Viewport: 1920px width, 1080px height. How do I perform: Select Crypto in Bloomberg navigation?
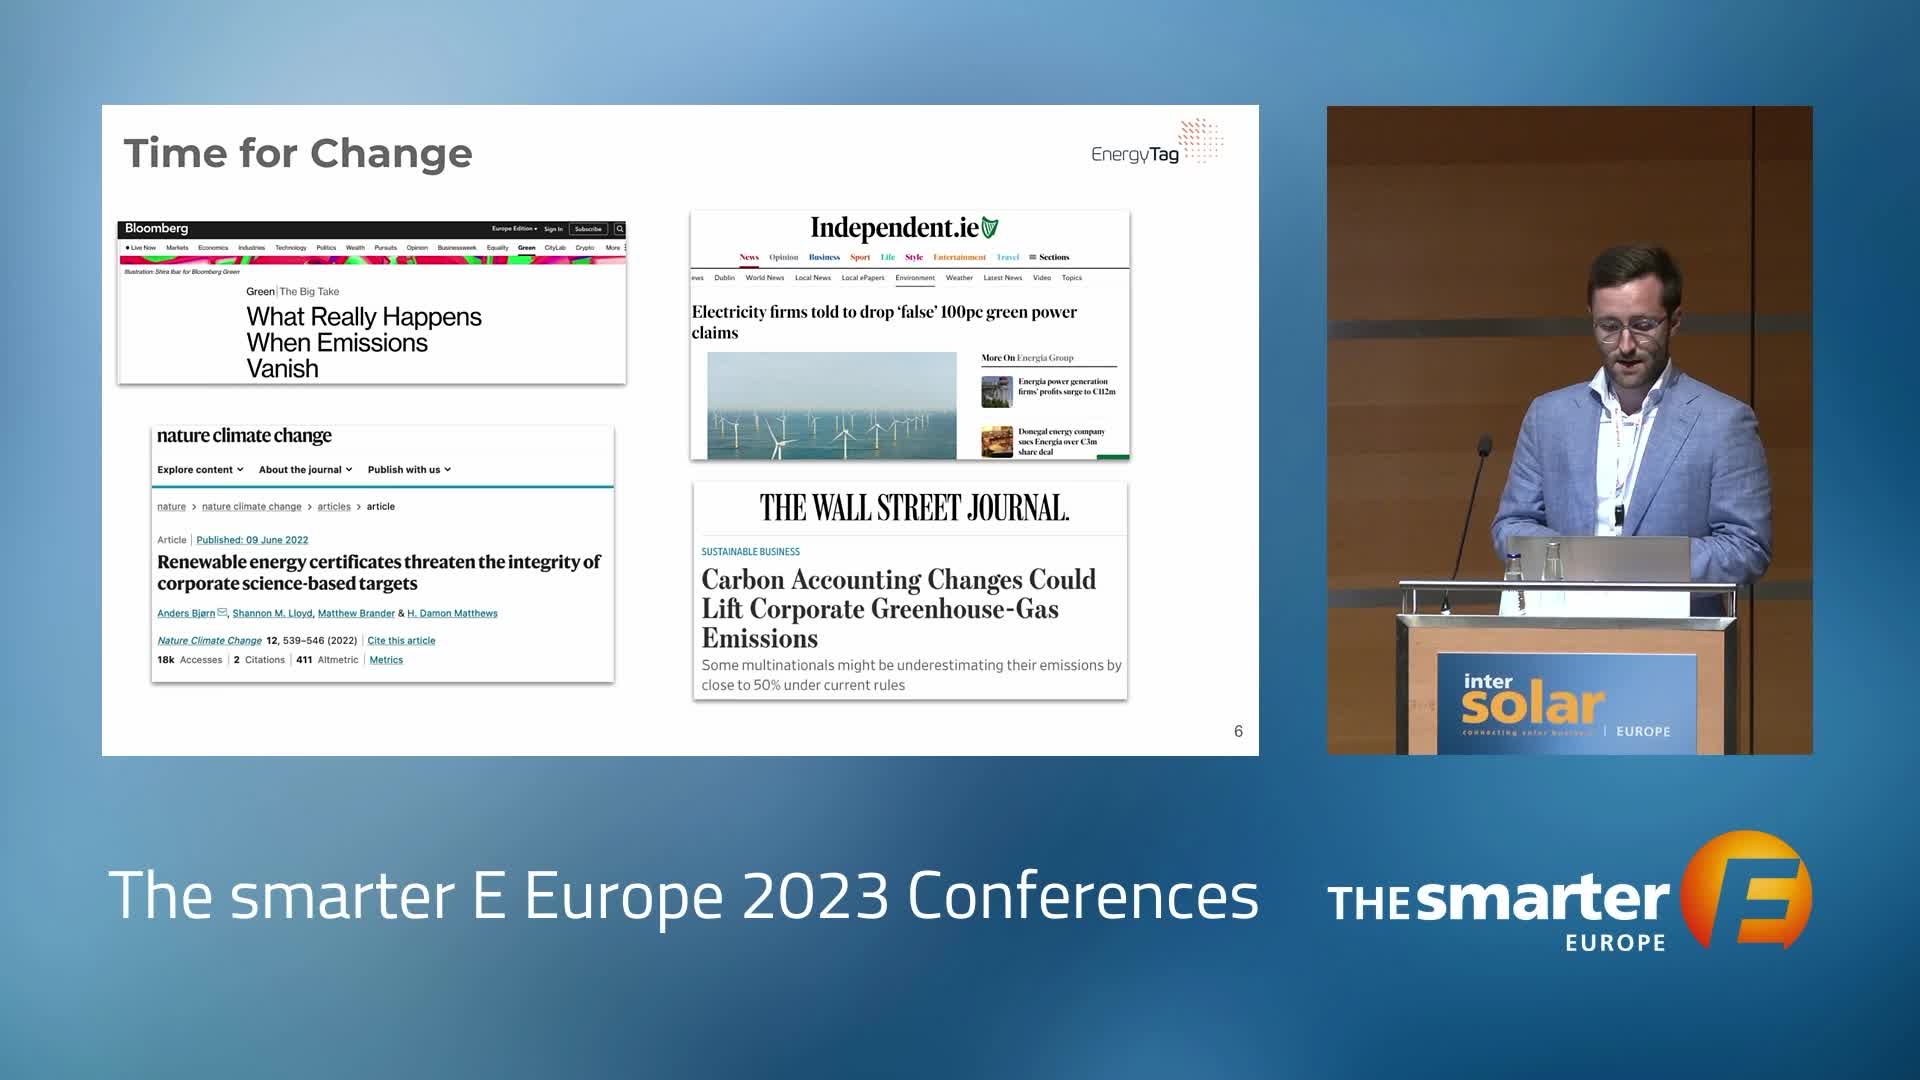coord(585,248)
